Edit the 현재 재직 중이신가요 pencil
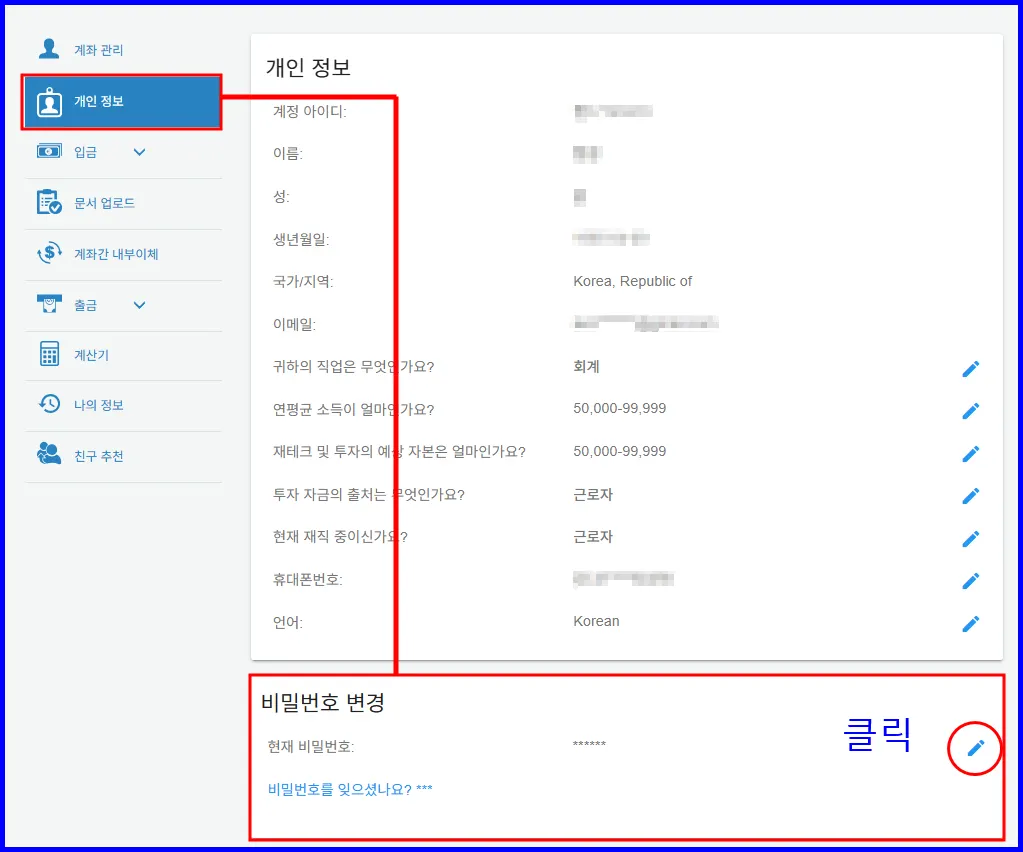1023x852 pixels. (970, 539)
